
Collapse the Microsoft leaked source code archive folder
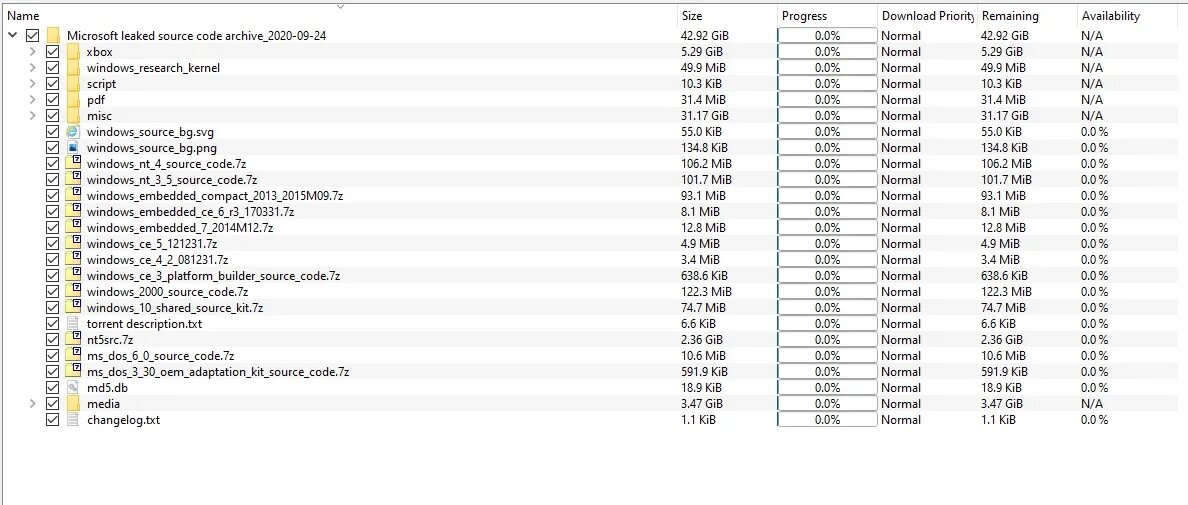click(x=12, y=36)
